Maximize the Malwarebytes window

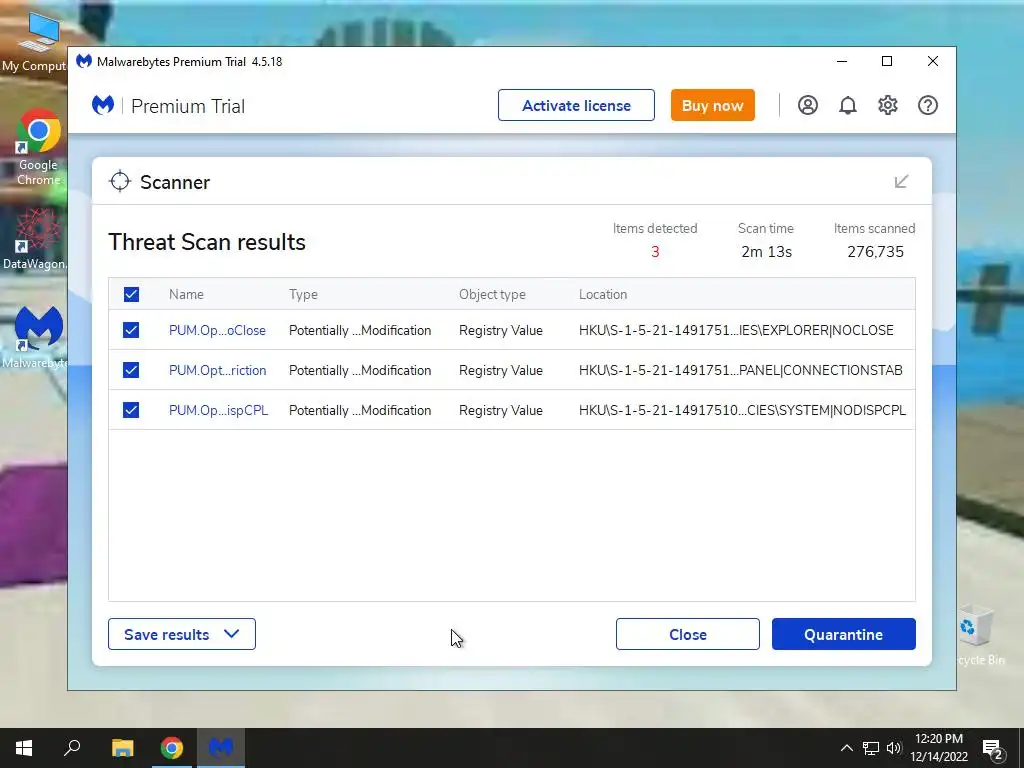coord(887,61)
